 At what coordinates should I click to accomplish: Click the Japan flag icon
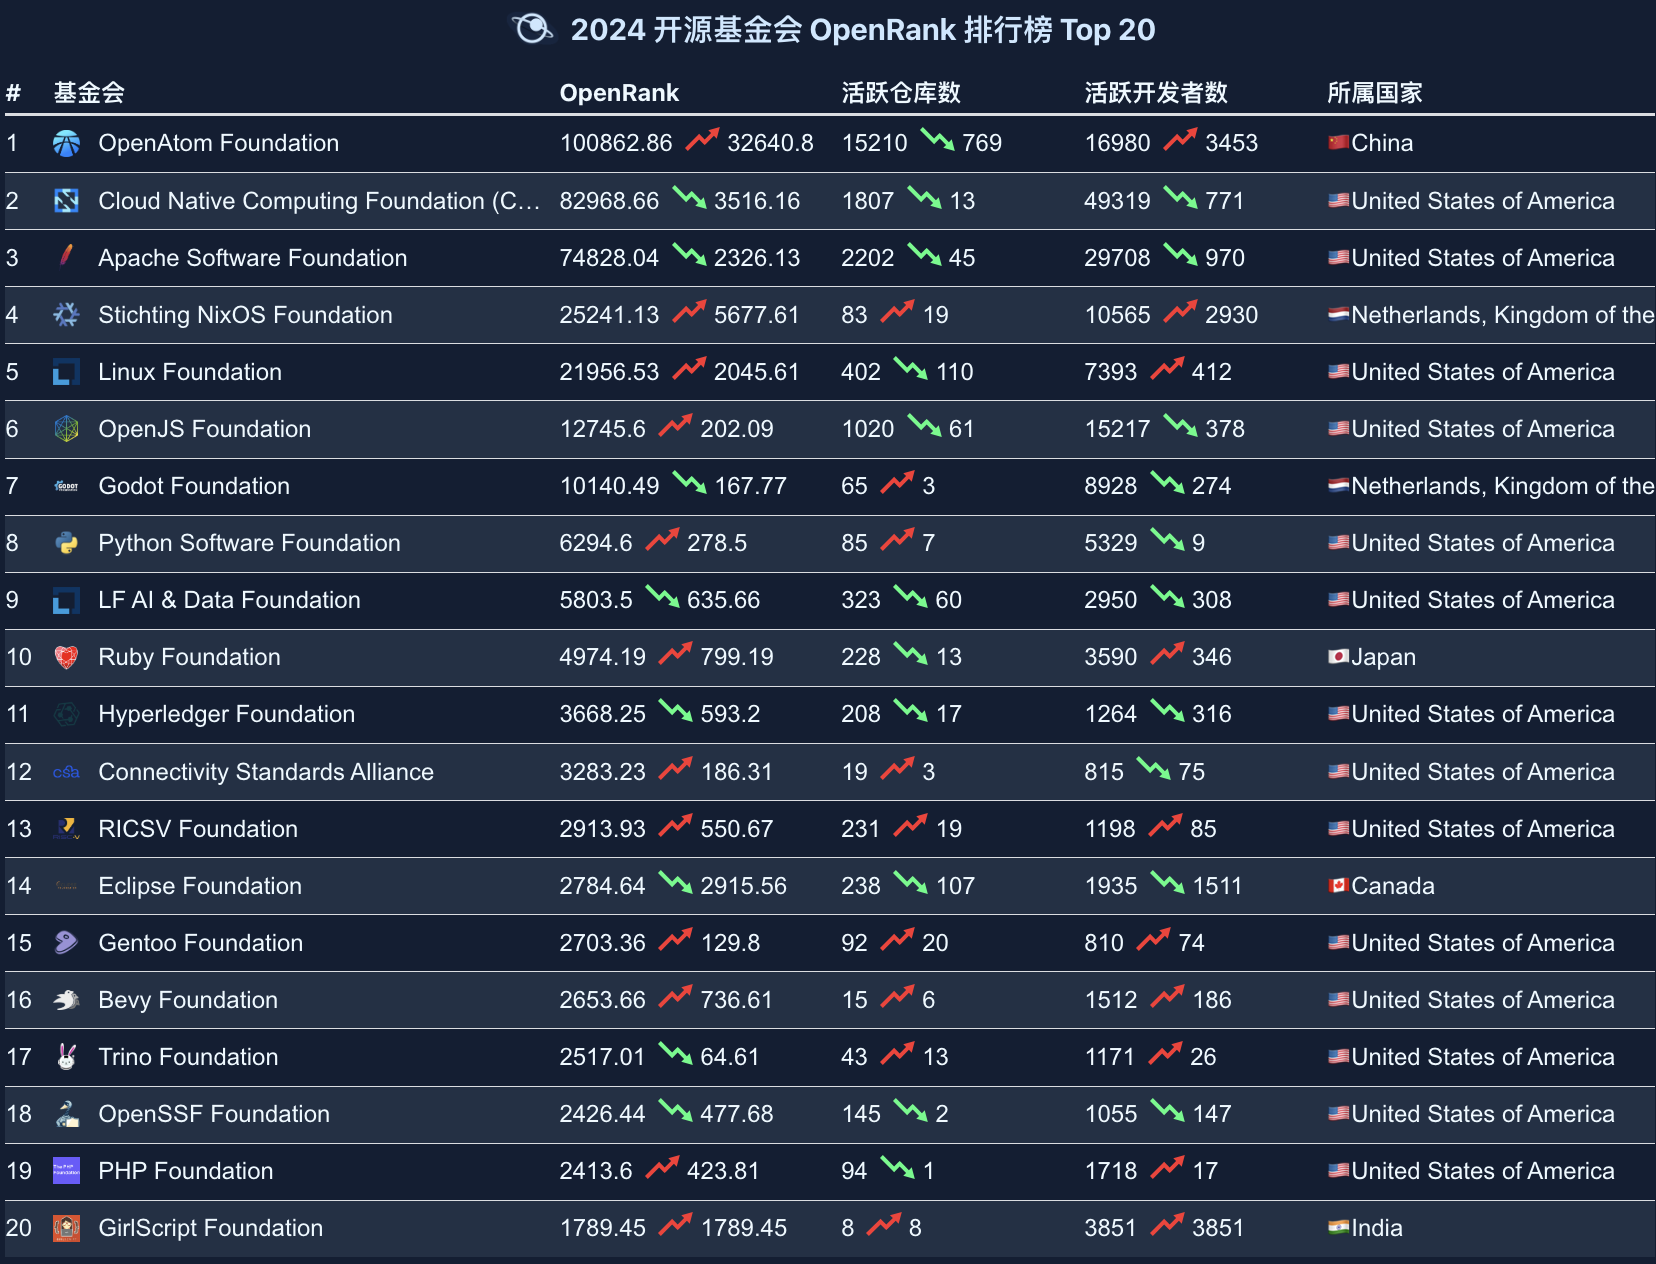pos(1339,657)
